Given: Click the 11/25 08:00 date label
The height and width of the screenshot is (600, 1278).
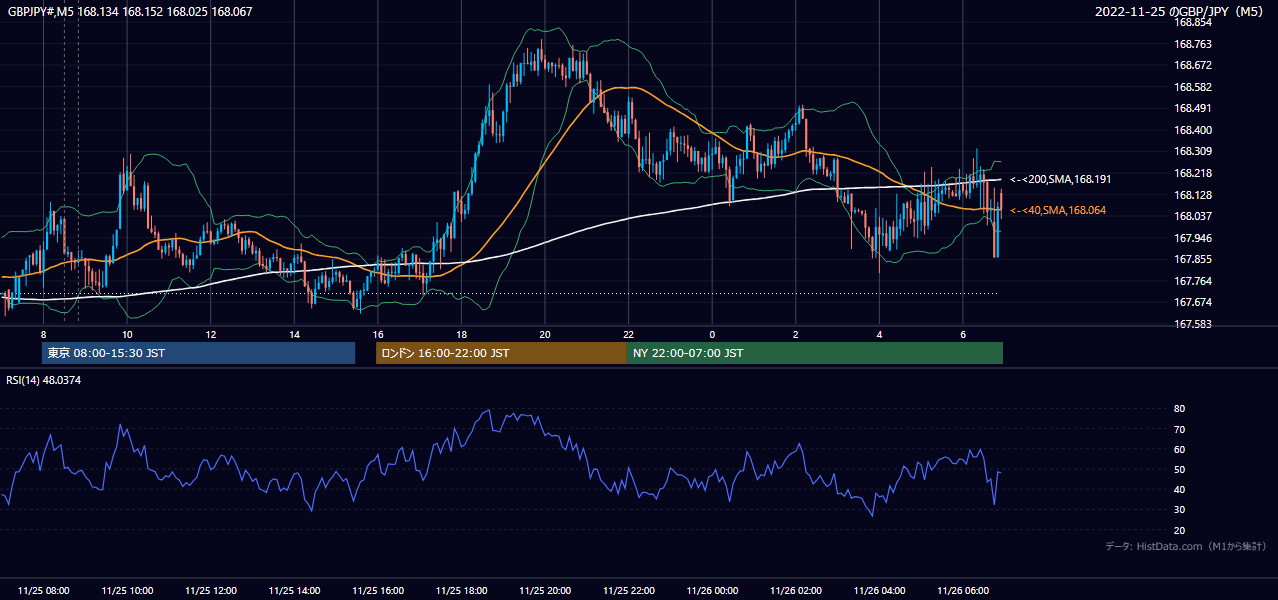Looking at the screenshot, I should 44,590.
